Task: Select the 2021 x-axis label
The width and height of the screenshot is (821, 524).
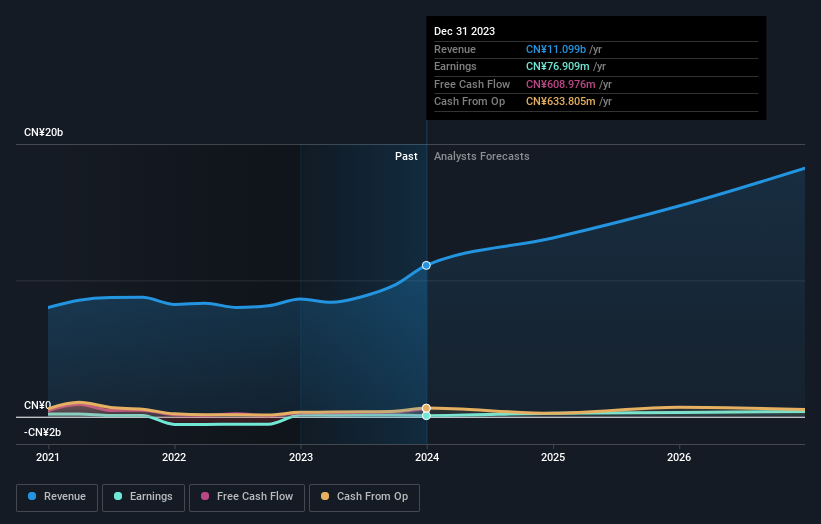Action: pyautogui.click(x=48, y=458)
